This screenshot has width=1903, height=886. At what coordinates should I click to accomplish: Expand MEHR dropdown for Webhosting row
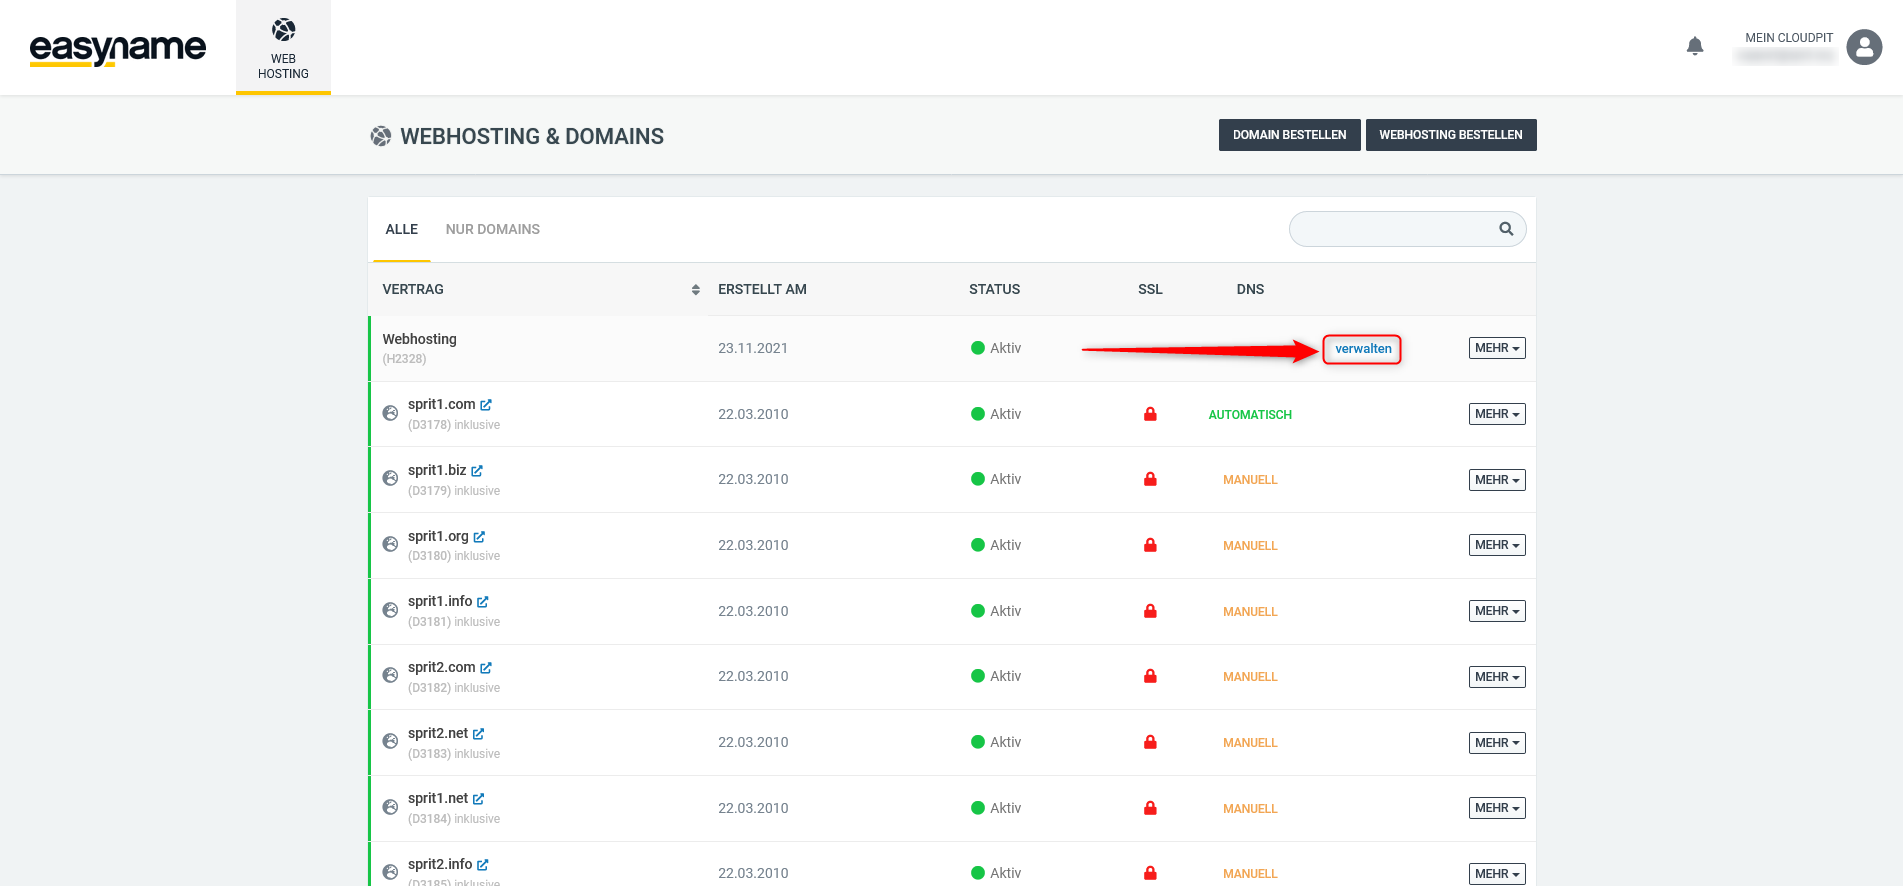[1496, 348]
